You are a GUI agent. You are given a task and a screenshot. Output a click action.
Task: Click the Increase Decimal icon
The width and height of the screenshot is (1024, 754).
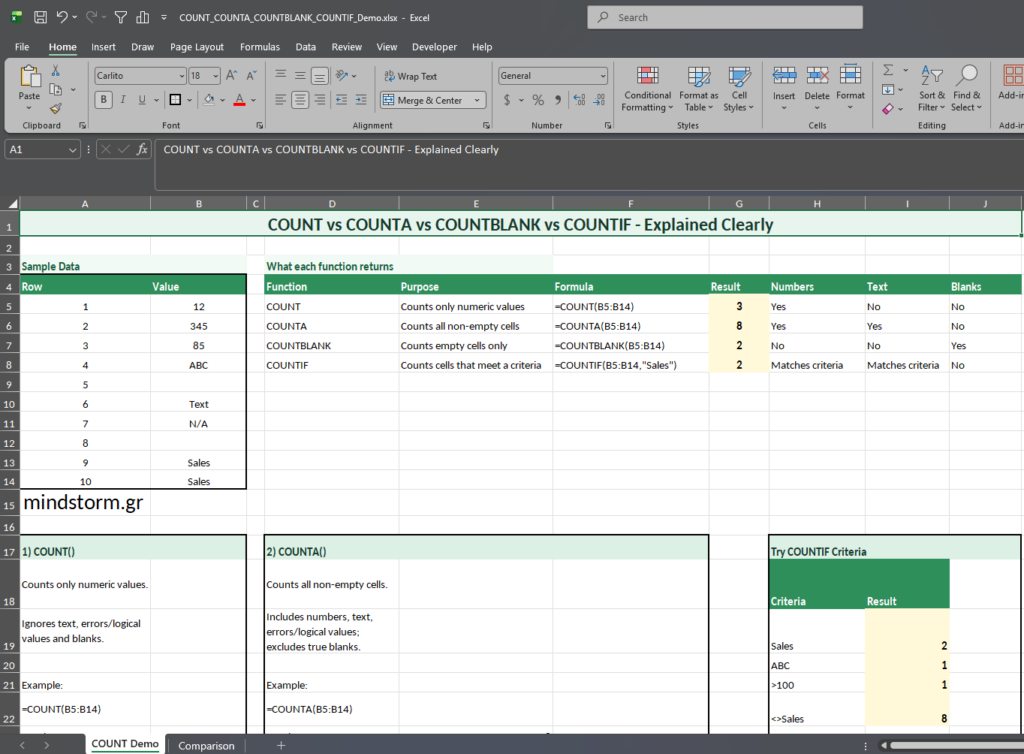(x=578, y=100)
